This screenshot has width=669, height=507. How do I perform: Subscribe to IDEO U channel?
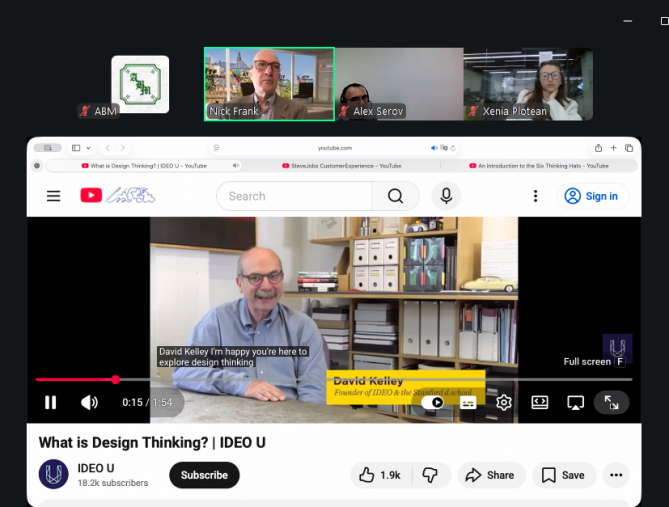pos(204,475)
